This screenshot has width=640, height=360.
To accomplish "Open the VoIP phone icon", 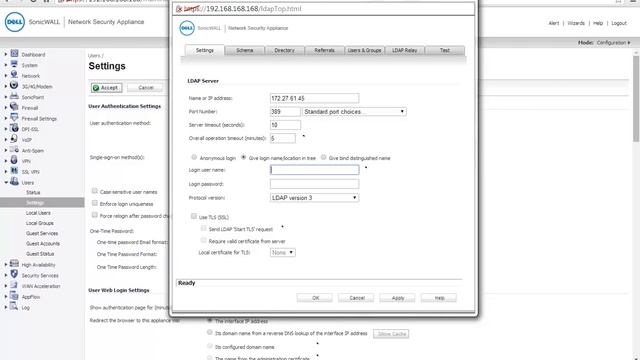I will click(14, 139).
